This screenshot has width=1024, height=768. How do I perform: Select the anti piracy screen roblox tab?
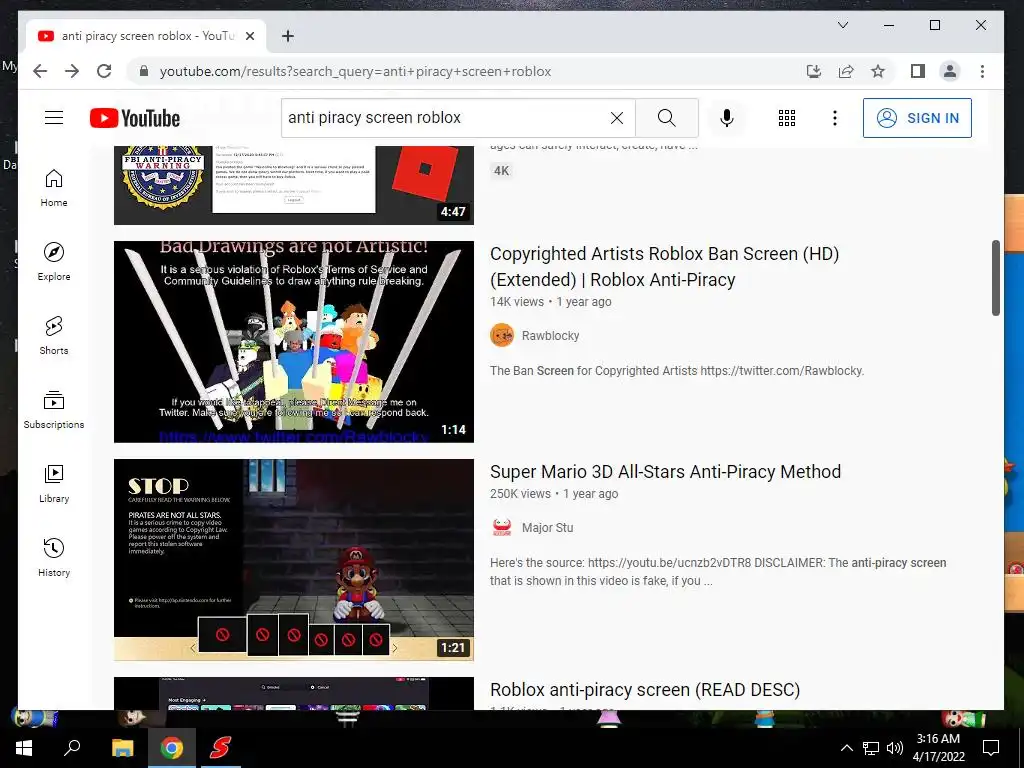(x=146, y=36)
